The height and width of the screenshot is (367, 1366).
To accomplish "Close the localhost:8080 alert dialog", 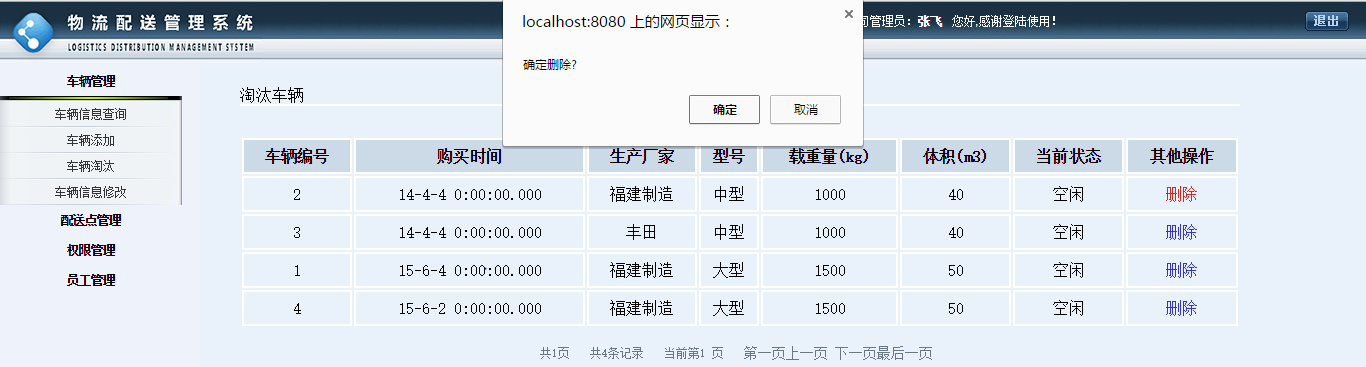I will [849, 14].
